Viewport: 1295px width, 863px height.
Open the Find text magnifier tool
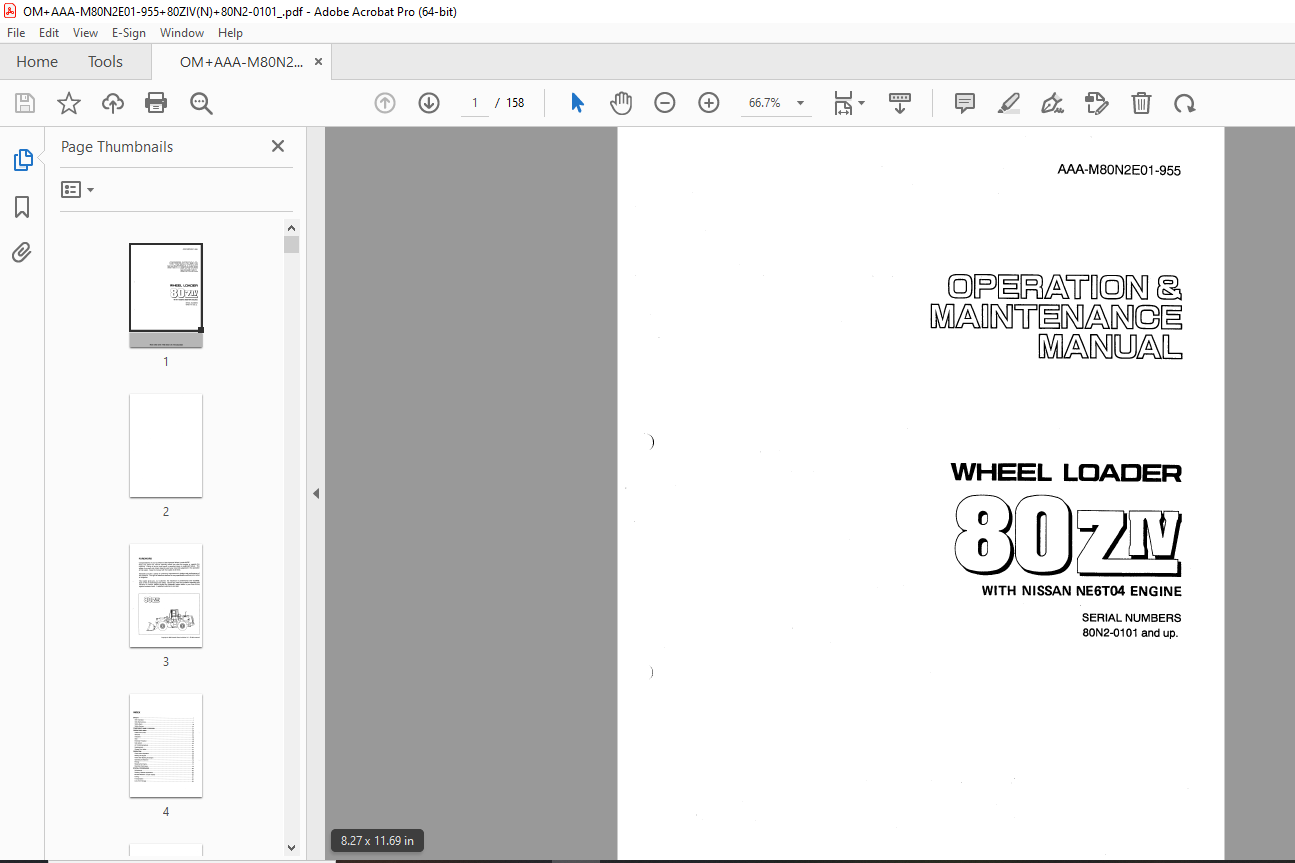point(201,103)
